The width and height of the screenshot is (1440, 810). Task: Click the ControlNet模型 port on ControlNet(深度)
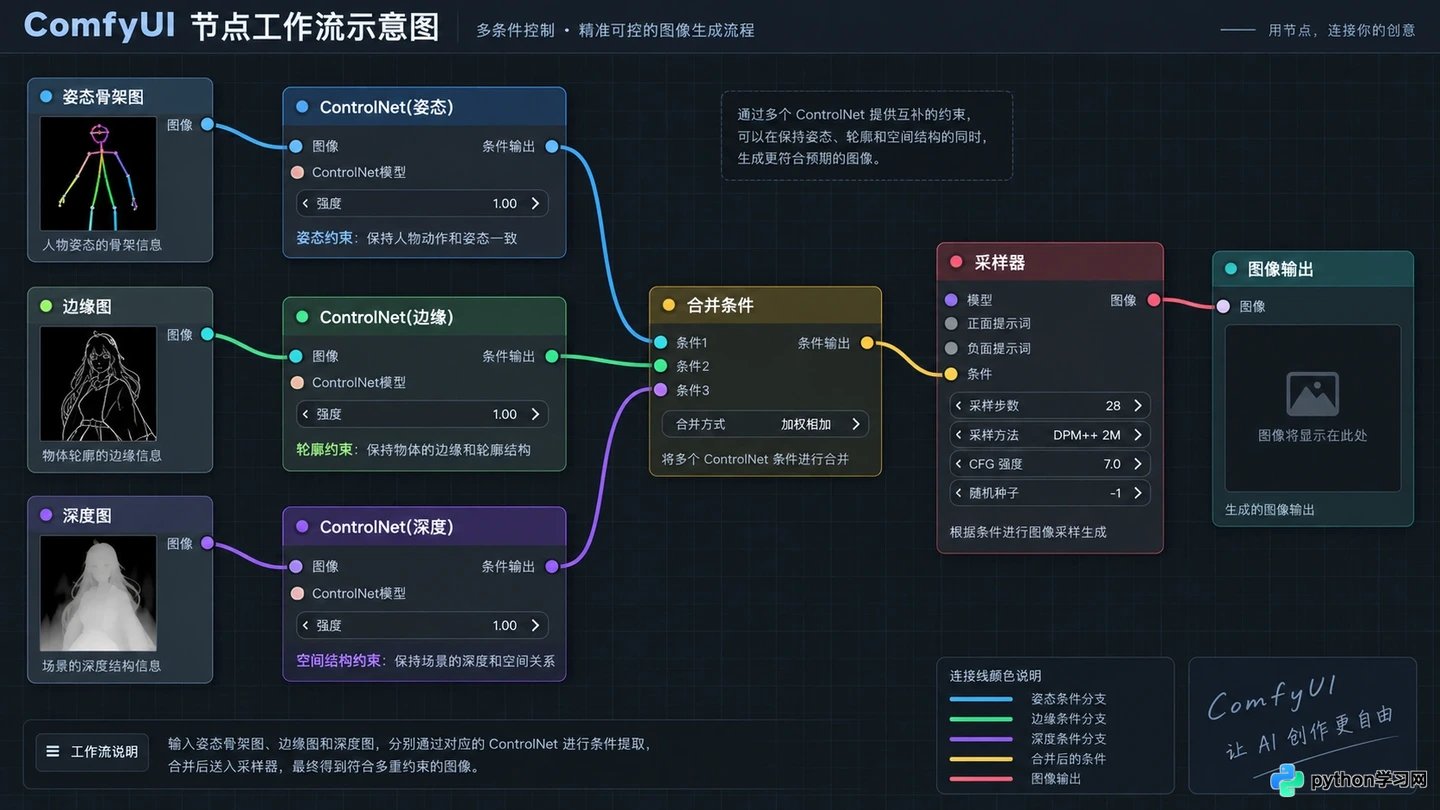coord(297,593)
